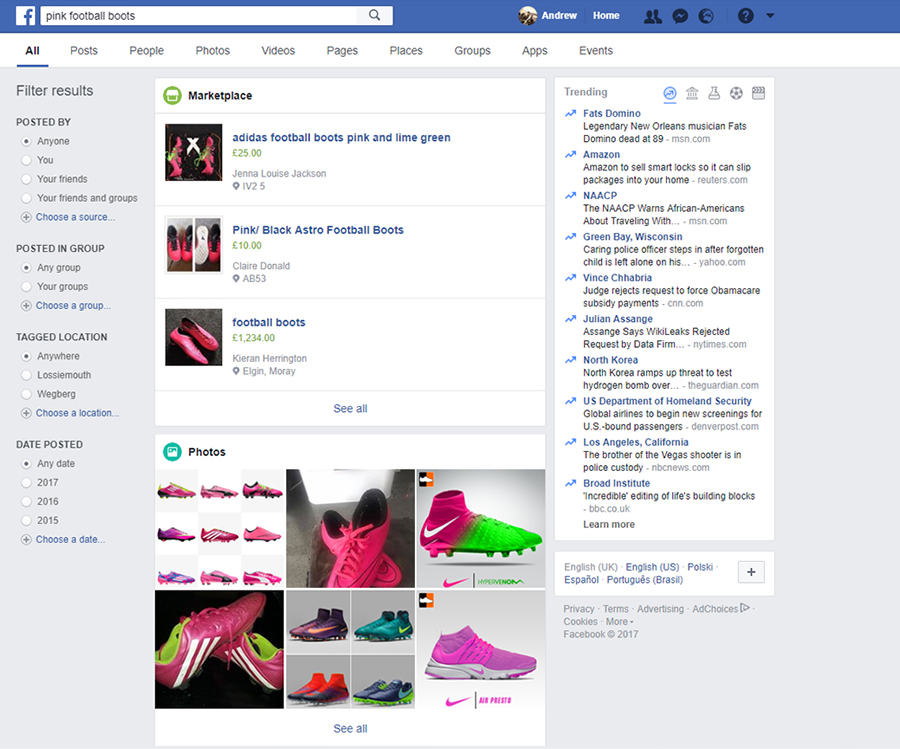Click the plus icon beside Choose a date

[26, 540]
